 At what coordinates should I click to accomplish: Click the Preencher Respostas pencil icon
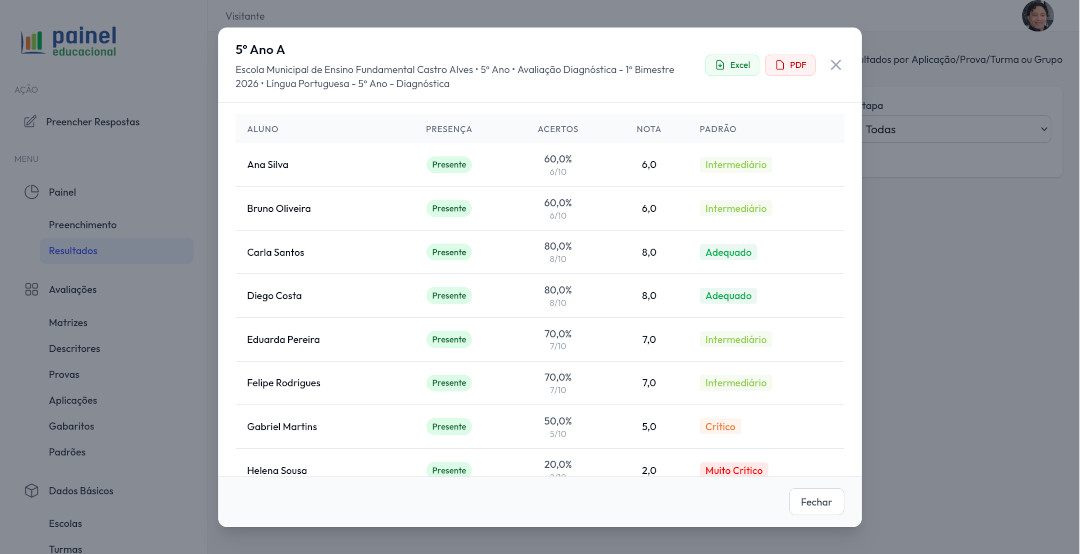pos(30,122)
